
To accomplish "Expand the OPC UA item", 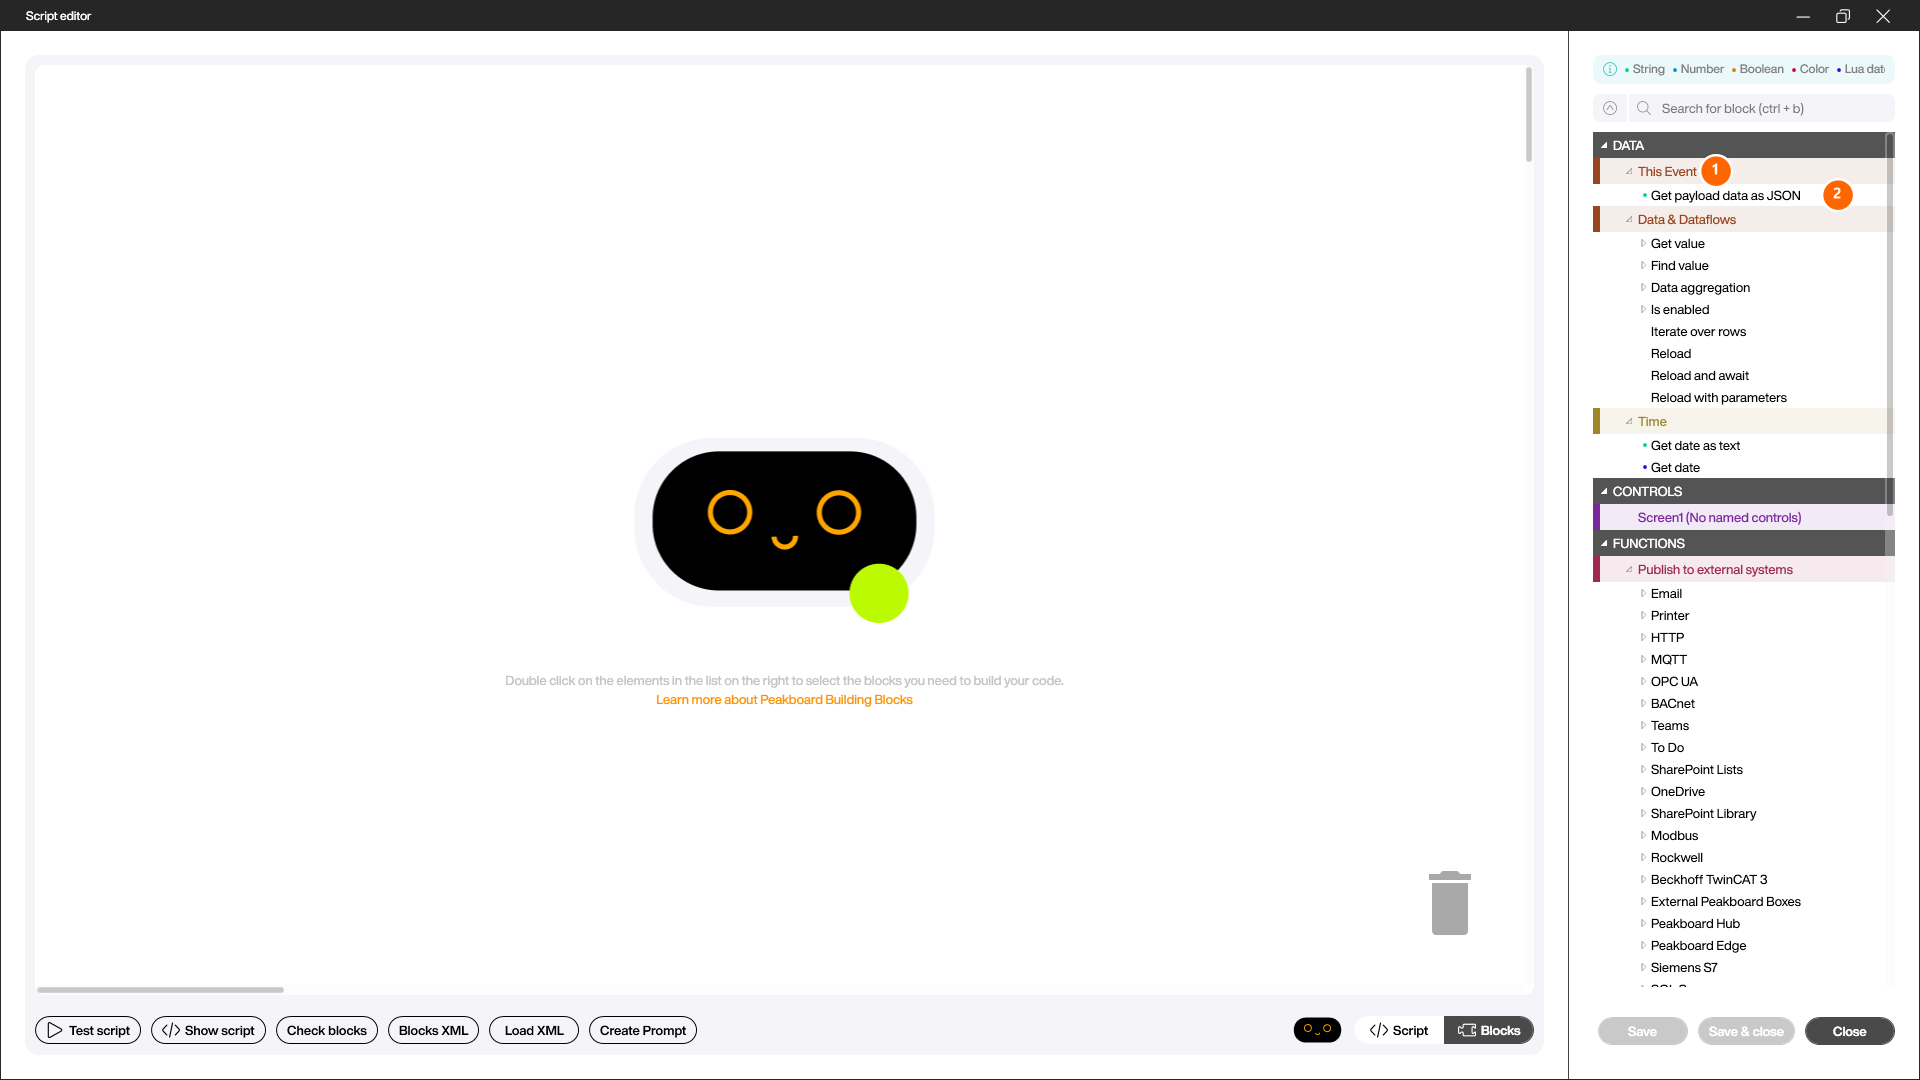I will 1643,682.
